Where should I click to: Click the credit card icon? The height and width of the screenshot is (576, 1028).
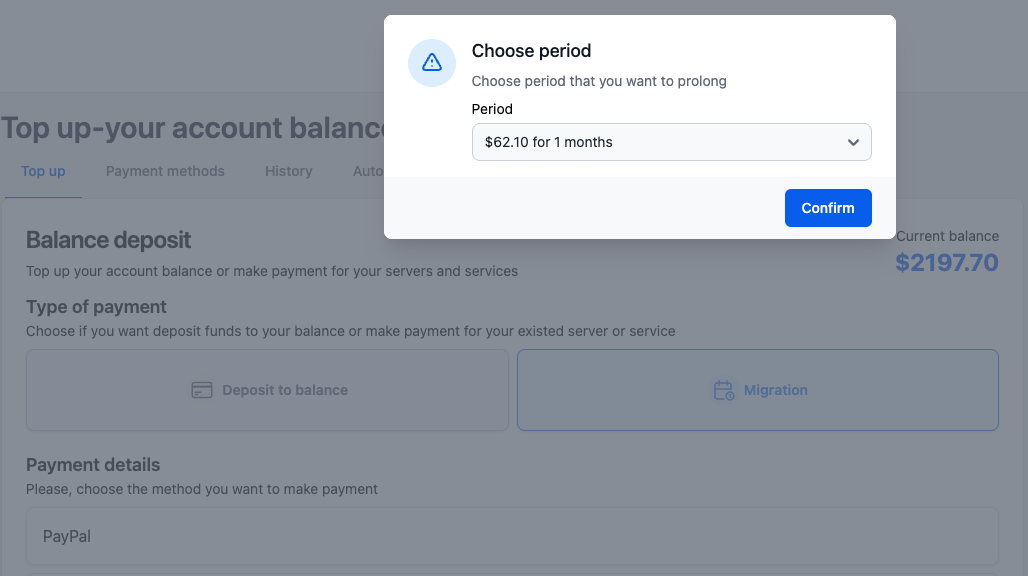(x=202, y=390)
